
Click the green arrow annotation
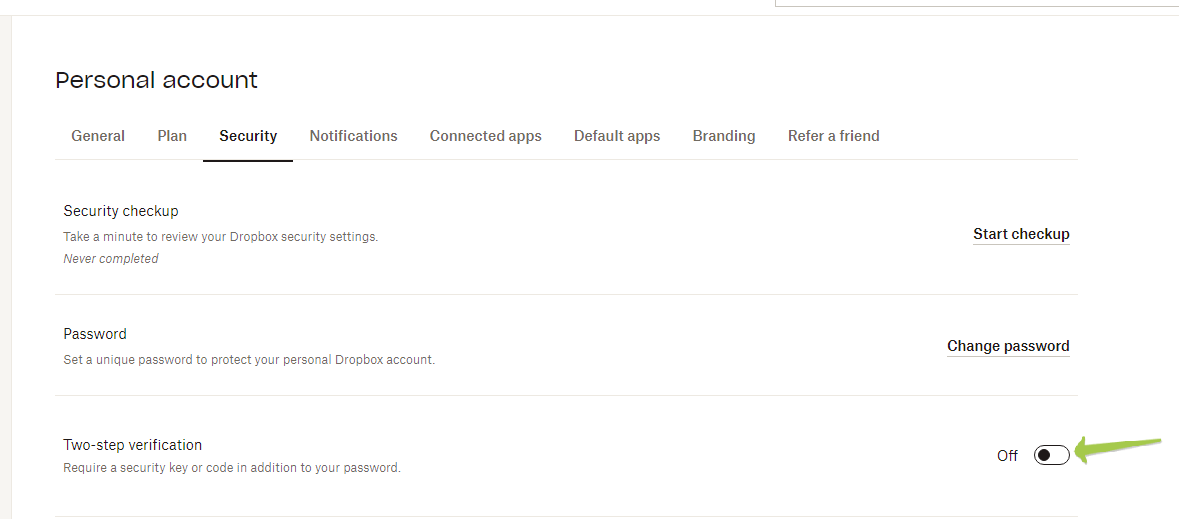coord(1119,449)
